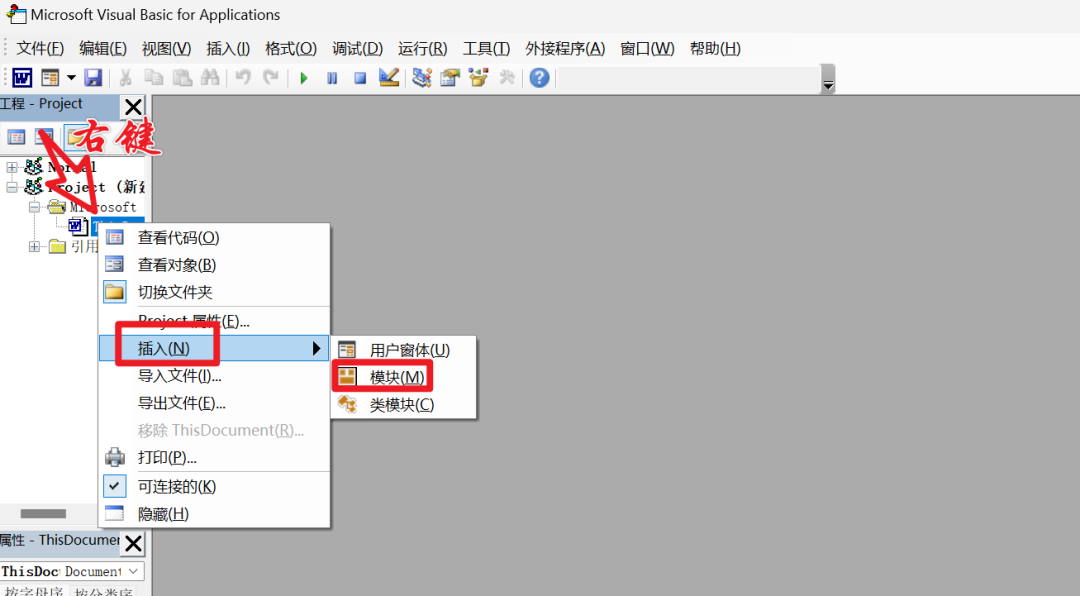Click the Project panel horizontal scrollbar
The height and width of the screenshot is (596, 1080).
click(43, 513)
